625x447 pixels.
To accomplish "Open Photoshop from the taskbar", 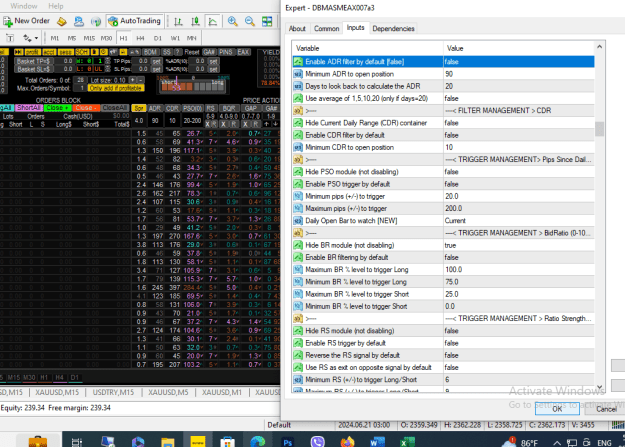I will 287,442.
